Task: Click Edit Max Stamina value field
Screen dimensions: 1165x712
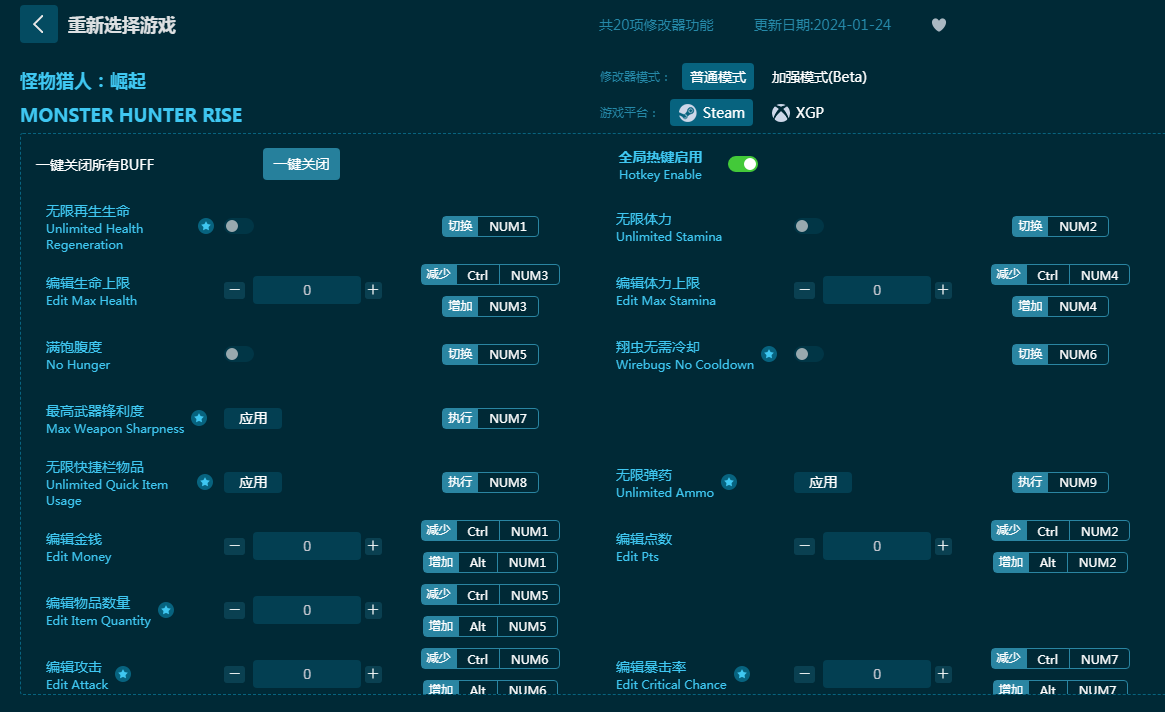Action: [877, 290]
